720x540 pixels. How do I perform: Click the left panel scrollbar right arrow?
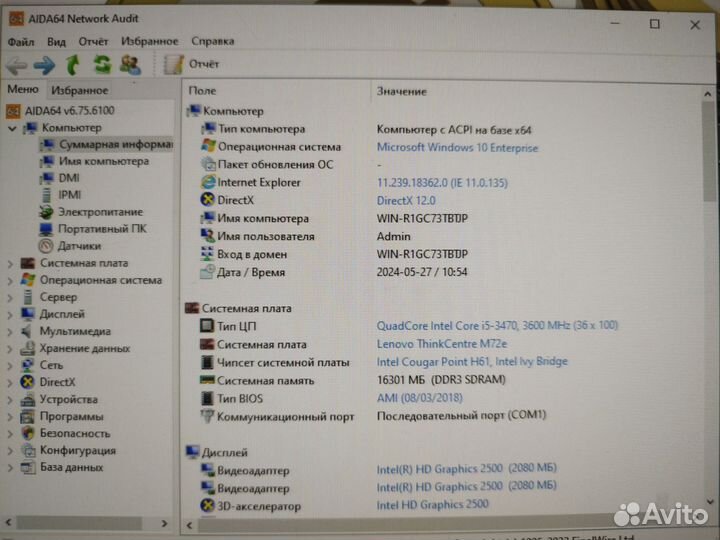click(164, 523)
